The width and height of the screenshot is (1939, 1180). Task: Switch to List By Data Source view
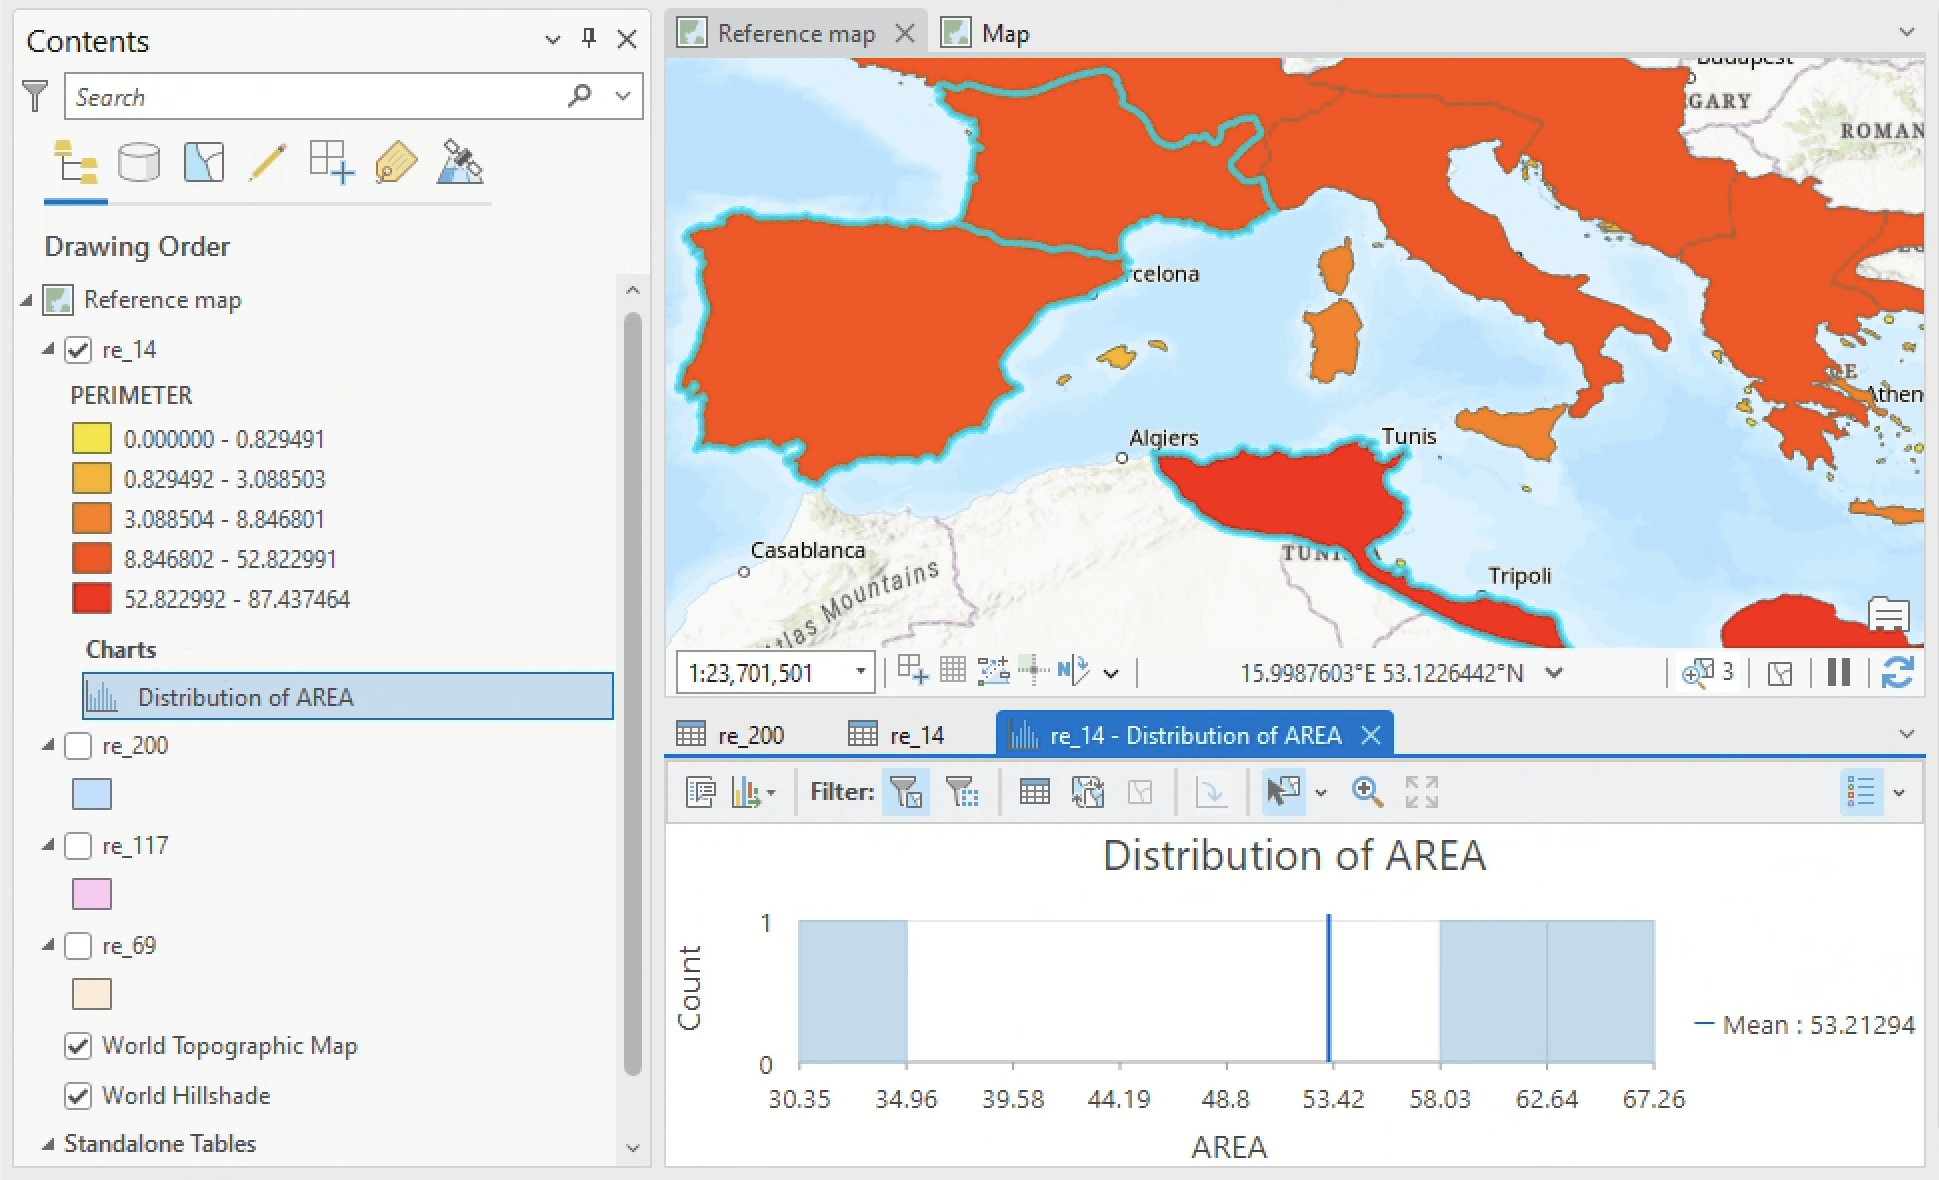pos(139,162)
